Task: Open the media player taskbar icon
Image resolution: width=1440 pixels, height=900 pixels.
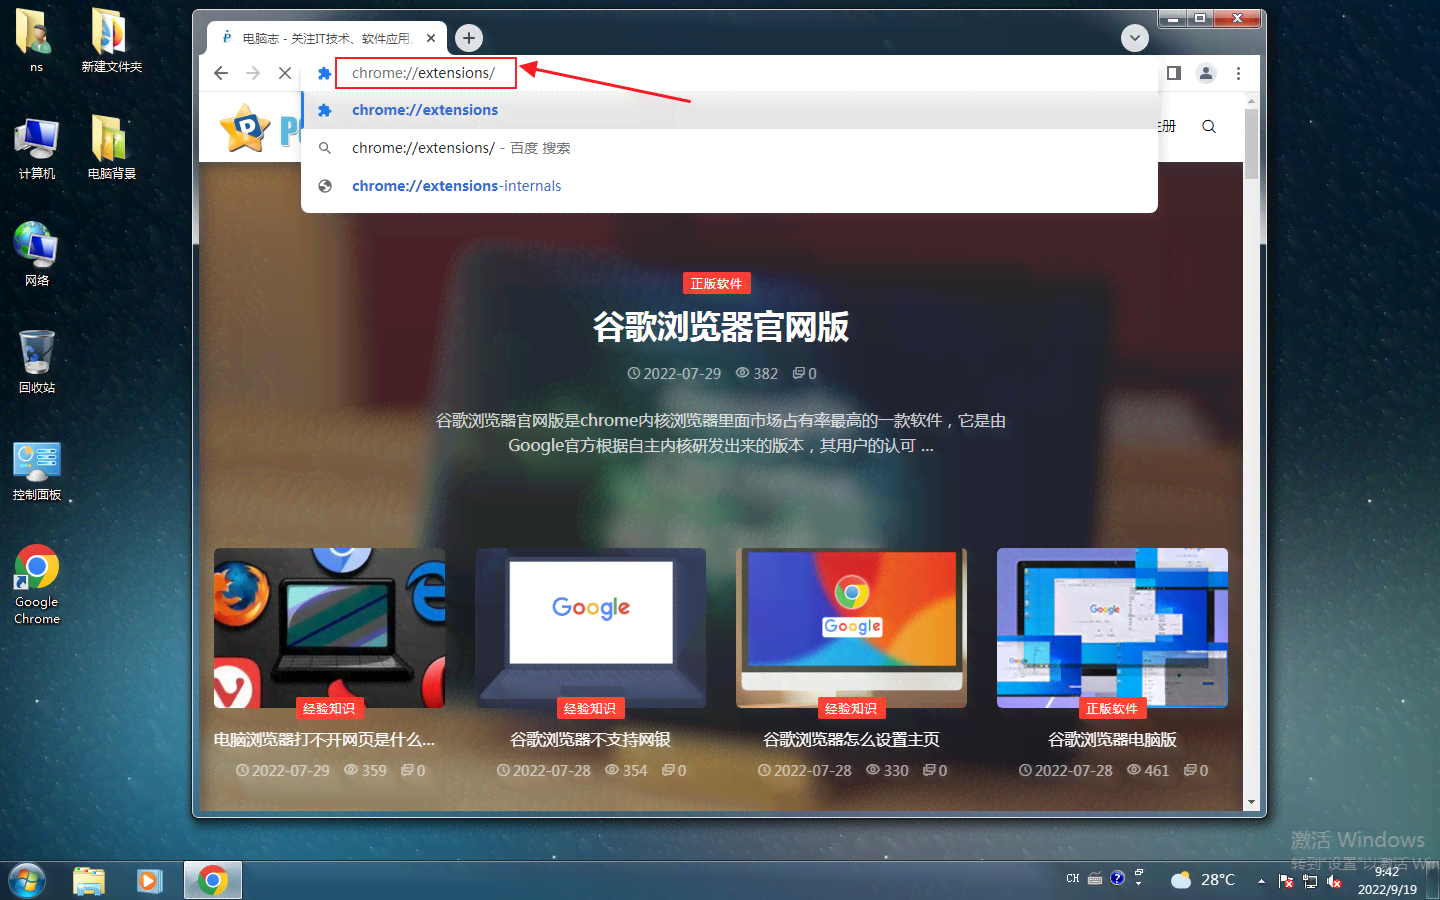Action: (150, 881)
